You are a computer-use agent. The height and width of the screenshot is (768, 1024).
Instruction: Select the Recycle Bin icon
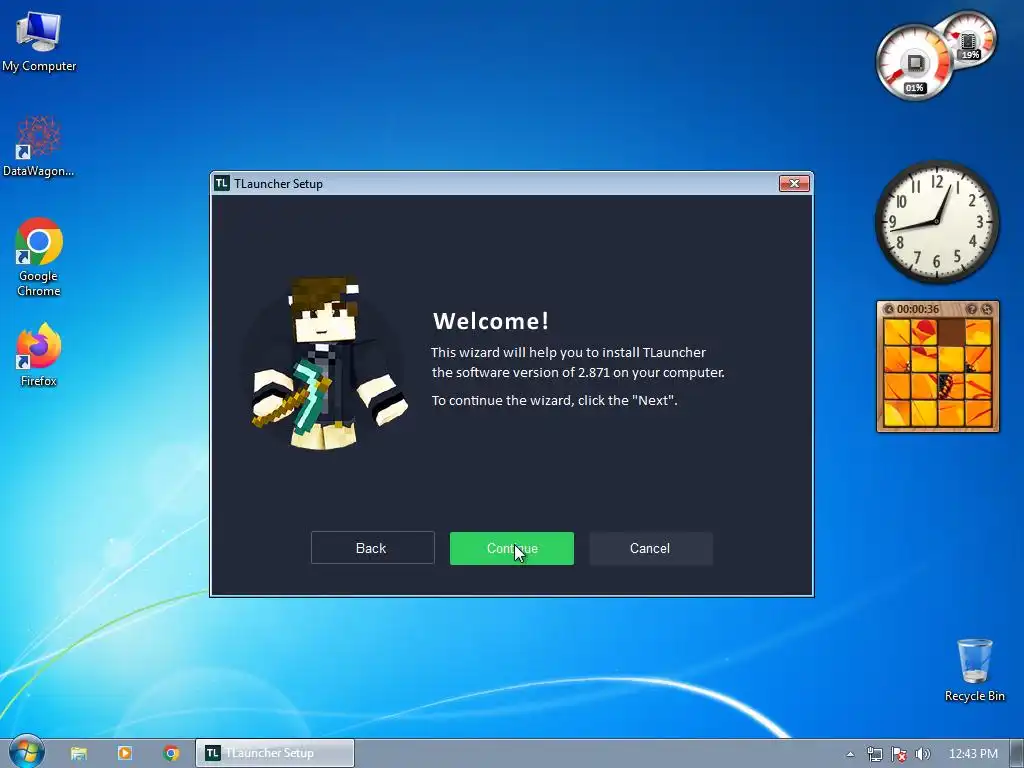click(974, 670)
